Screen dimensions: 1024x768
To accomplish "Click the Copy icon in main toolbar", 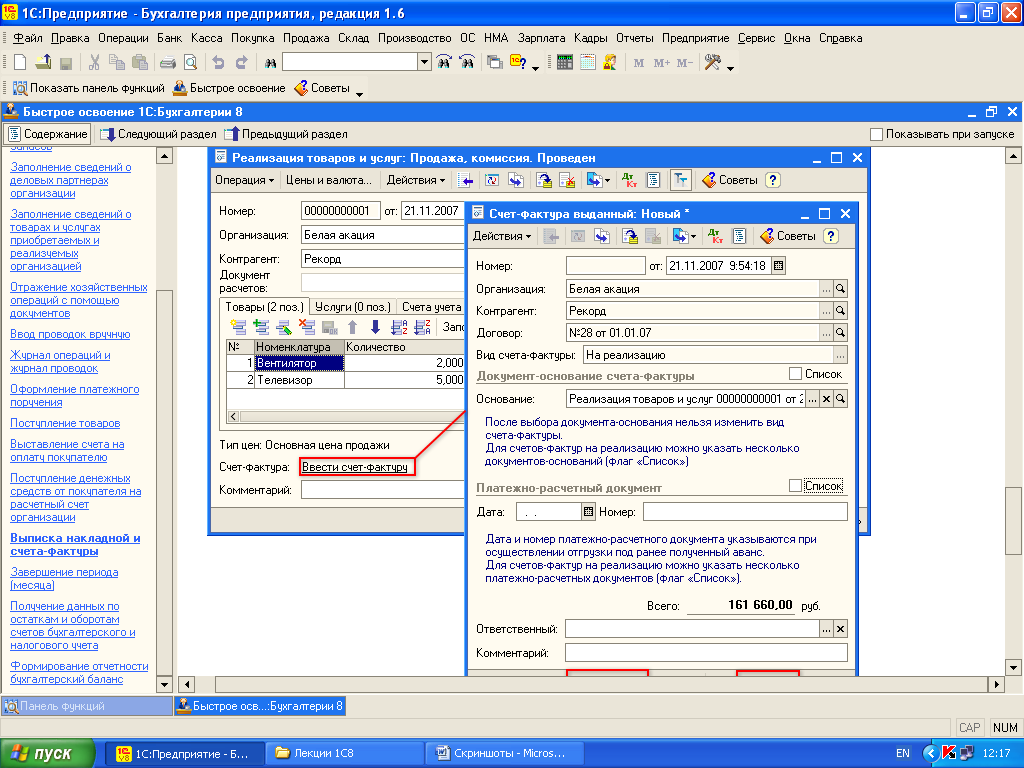I will coord(117,63).
